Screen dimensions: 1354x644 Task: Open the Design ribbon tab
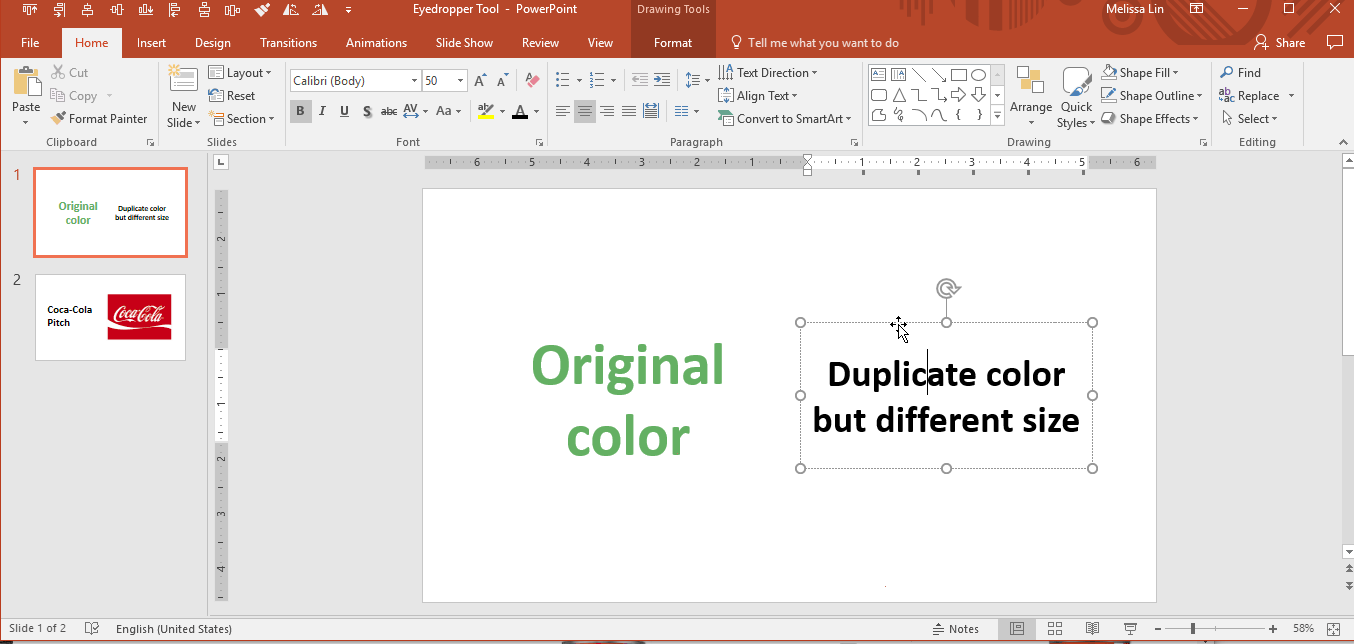[x=212, y=43]
